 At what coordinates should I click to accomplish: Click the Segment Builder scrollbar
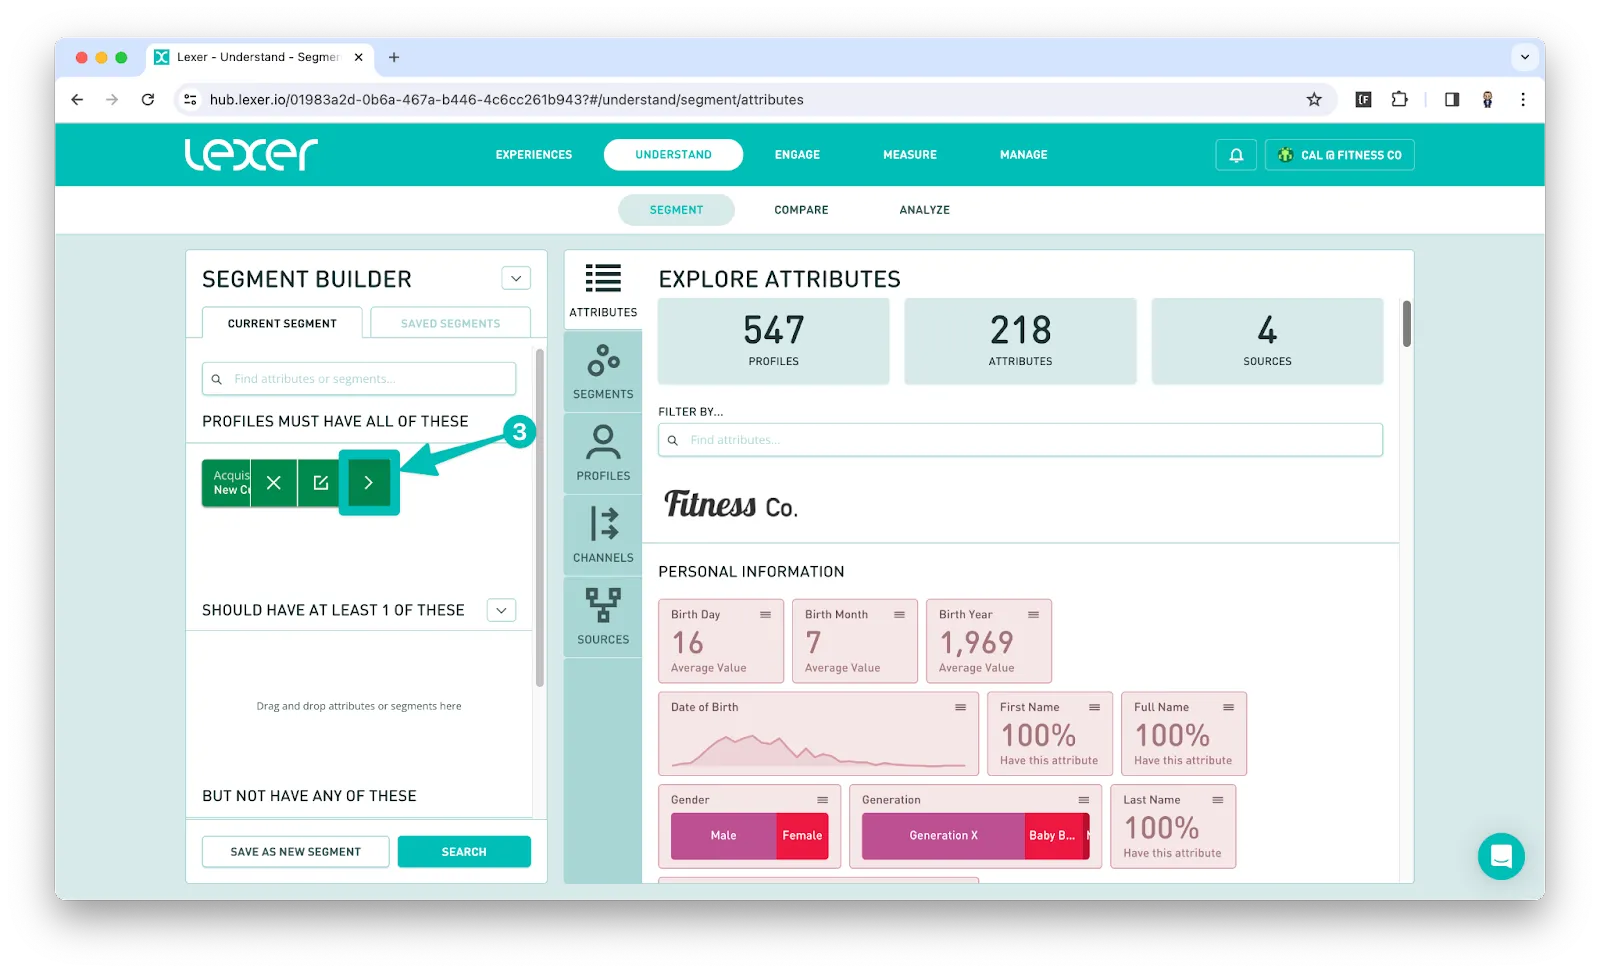540,518
